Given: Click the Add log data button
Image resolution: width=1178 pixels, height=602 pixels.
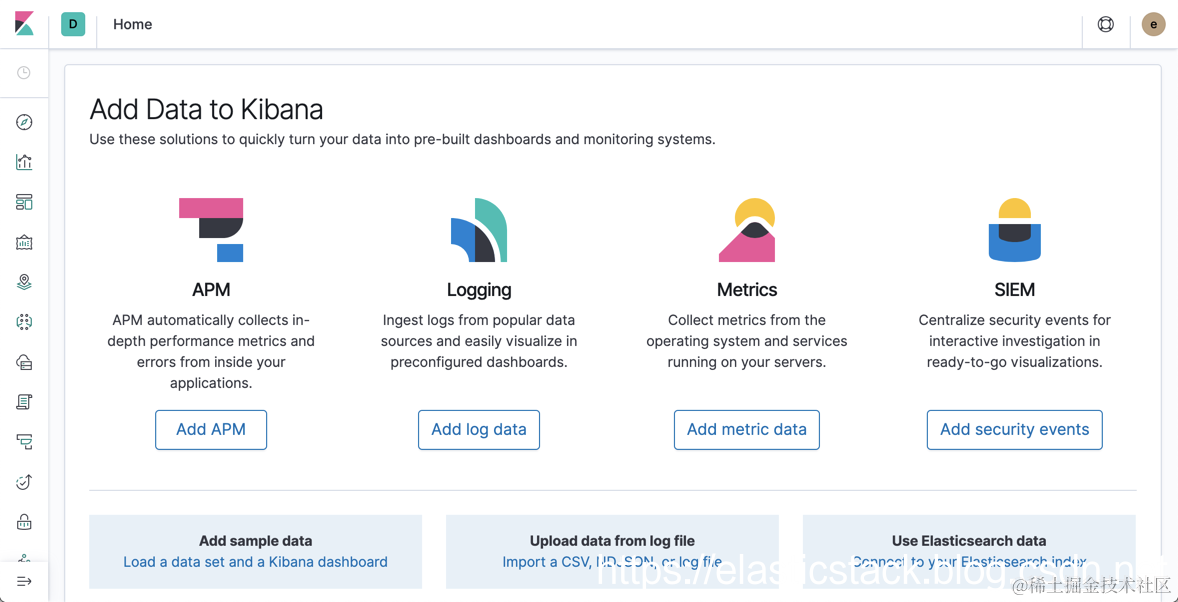Looking at the screenshot, I should (479, 430).
